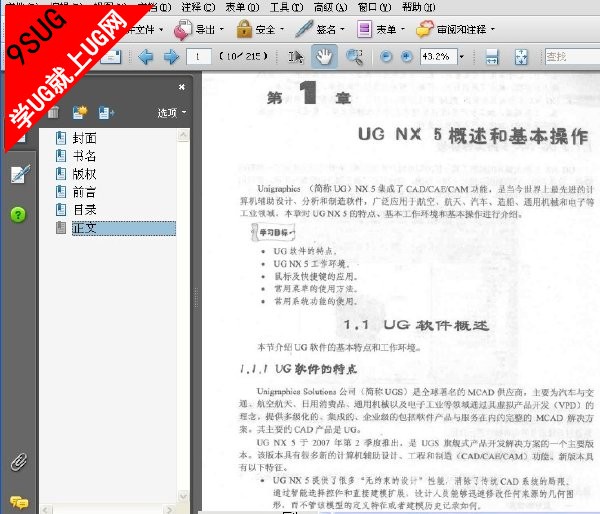Screen dimensions: 600x514
Task: Zoom out with the minus button
Action: (x=386, y=57)
